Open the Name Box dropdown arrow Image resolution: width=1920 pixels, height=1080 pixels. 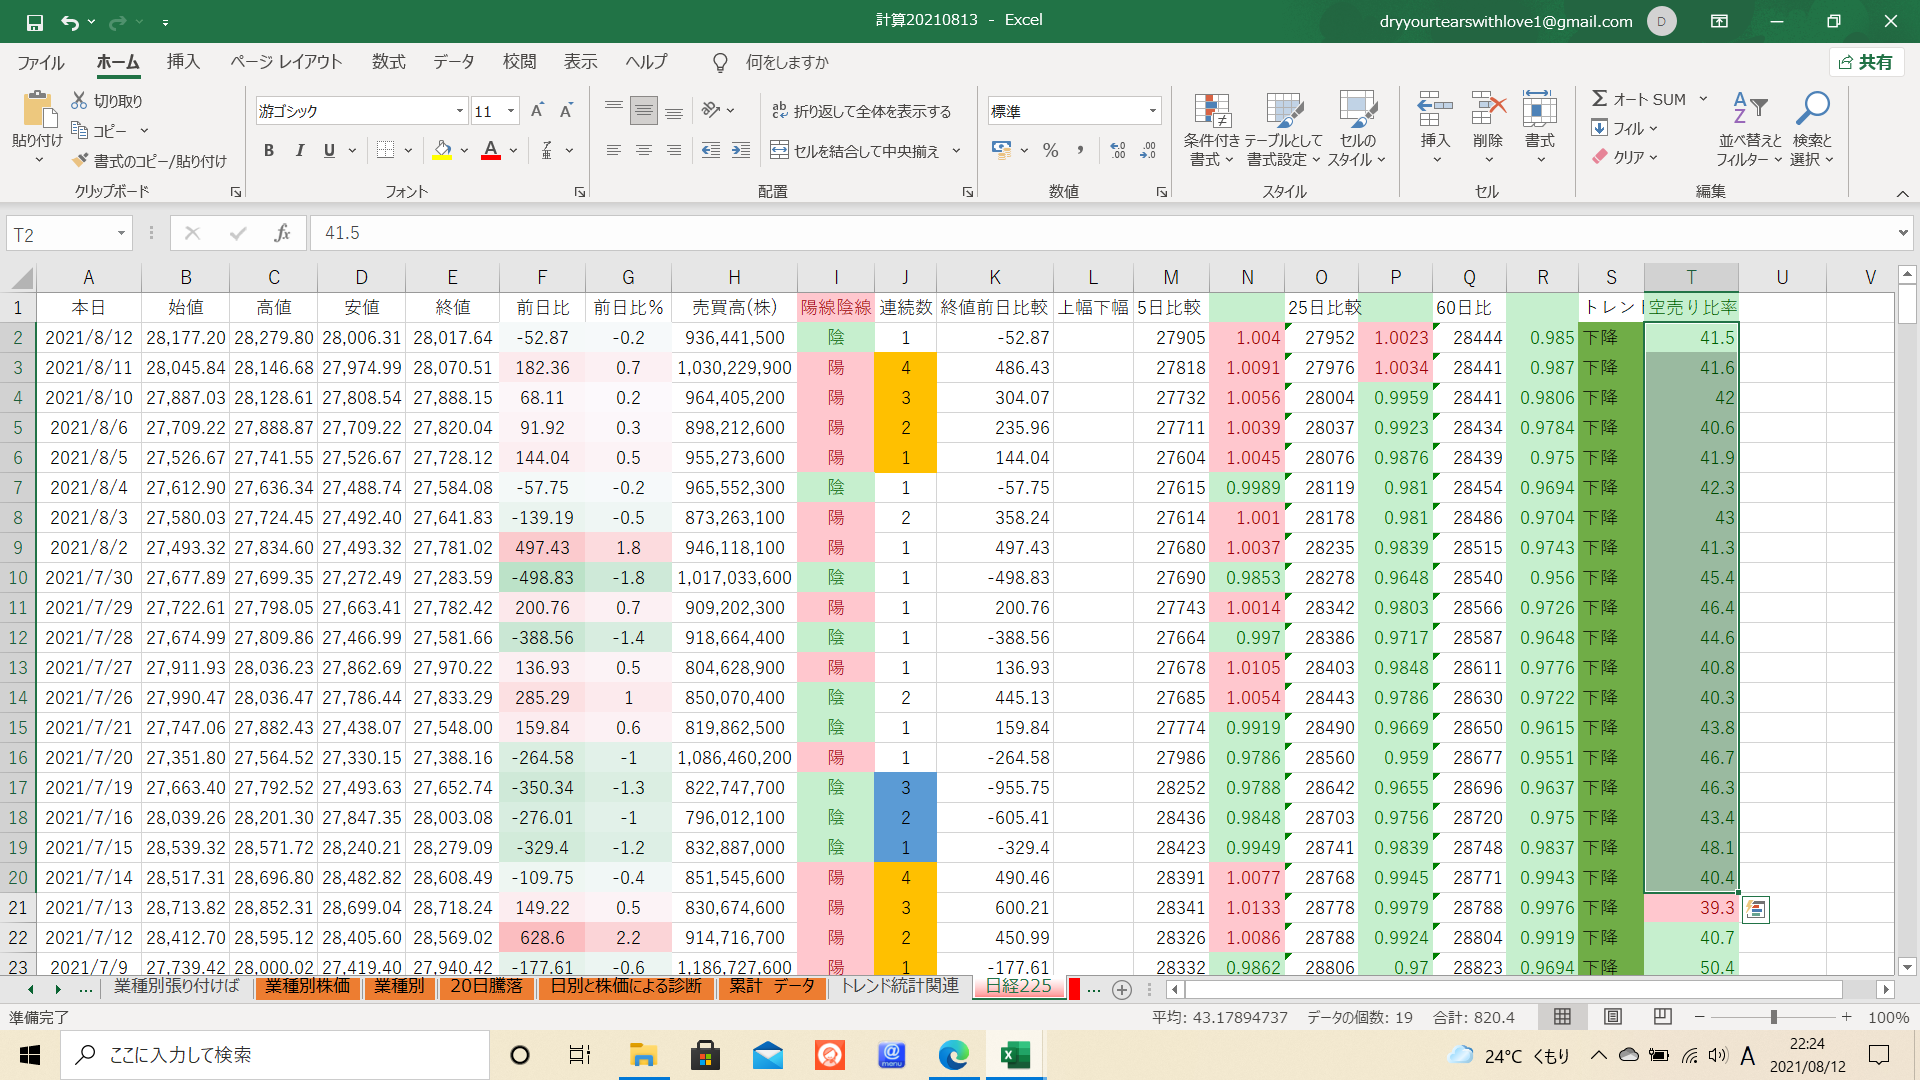click(121, 234)
